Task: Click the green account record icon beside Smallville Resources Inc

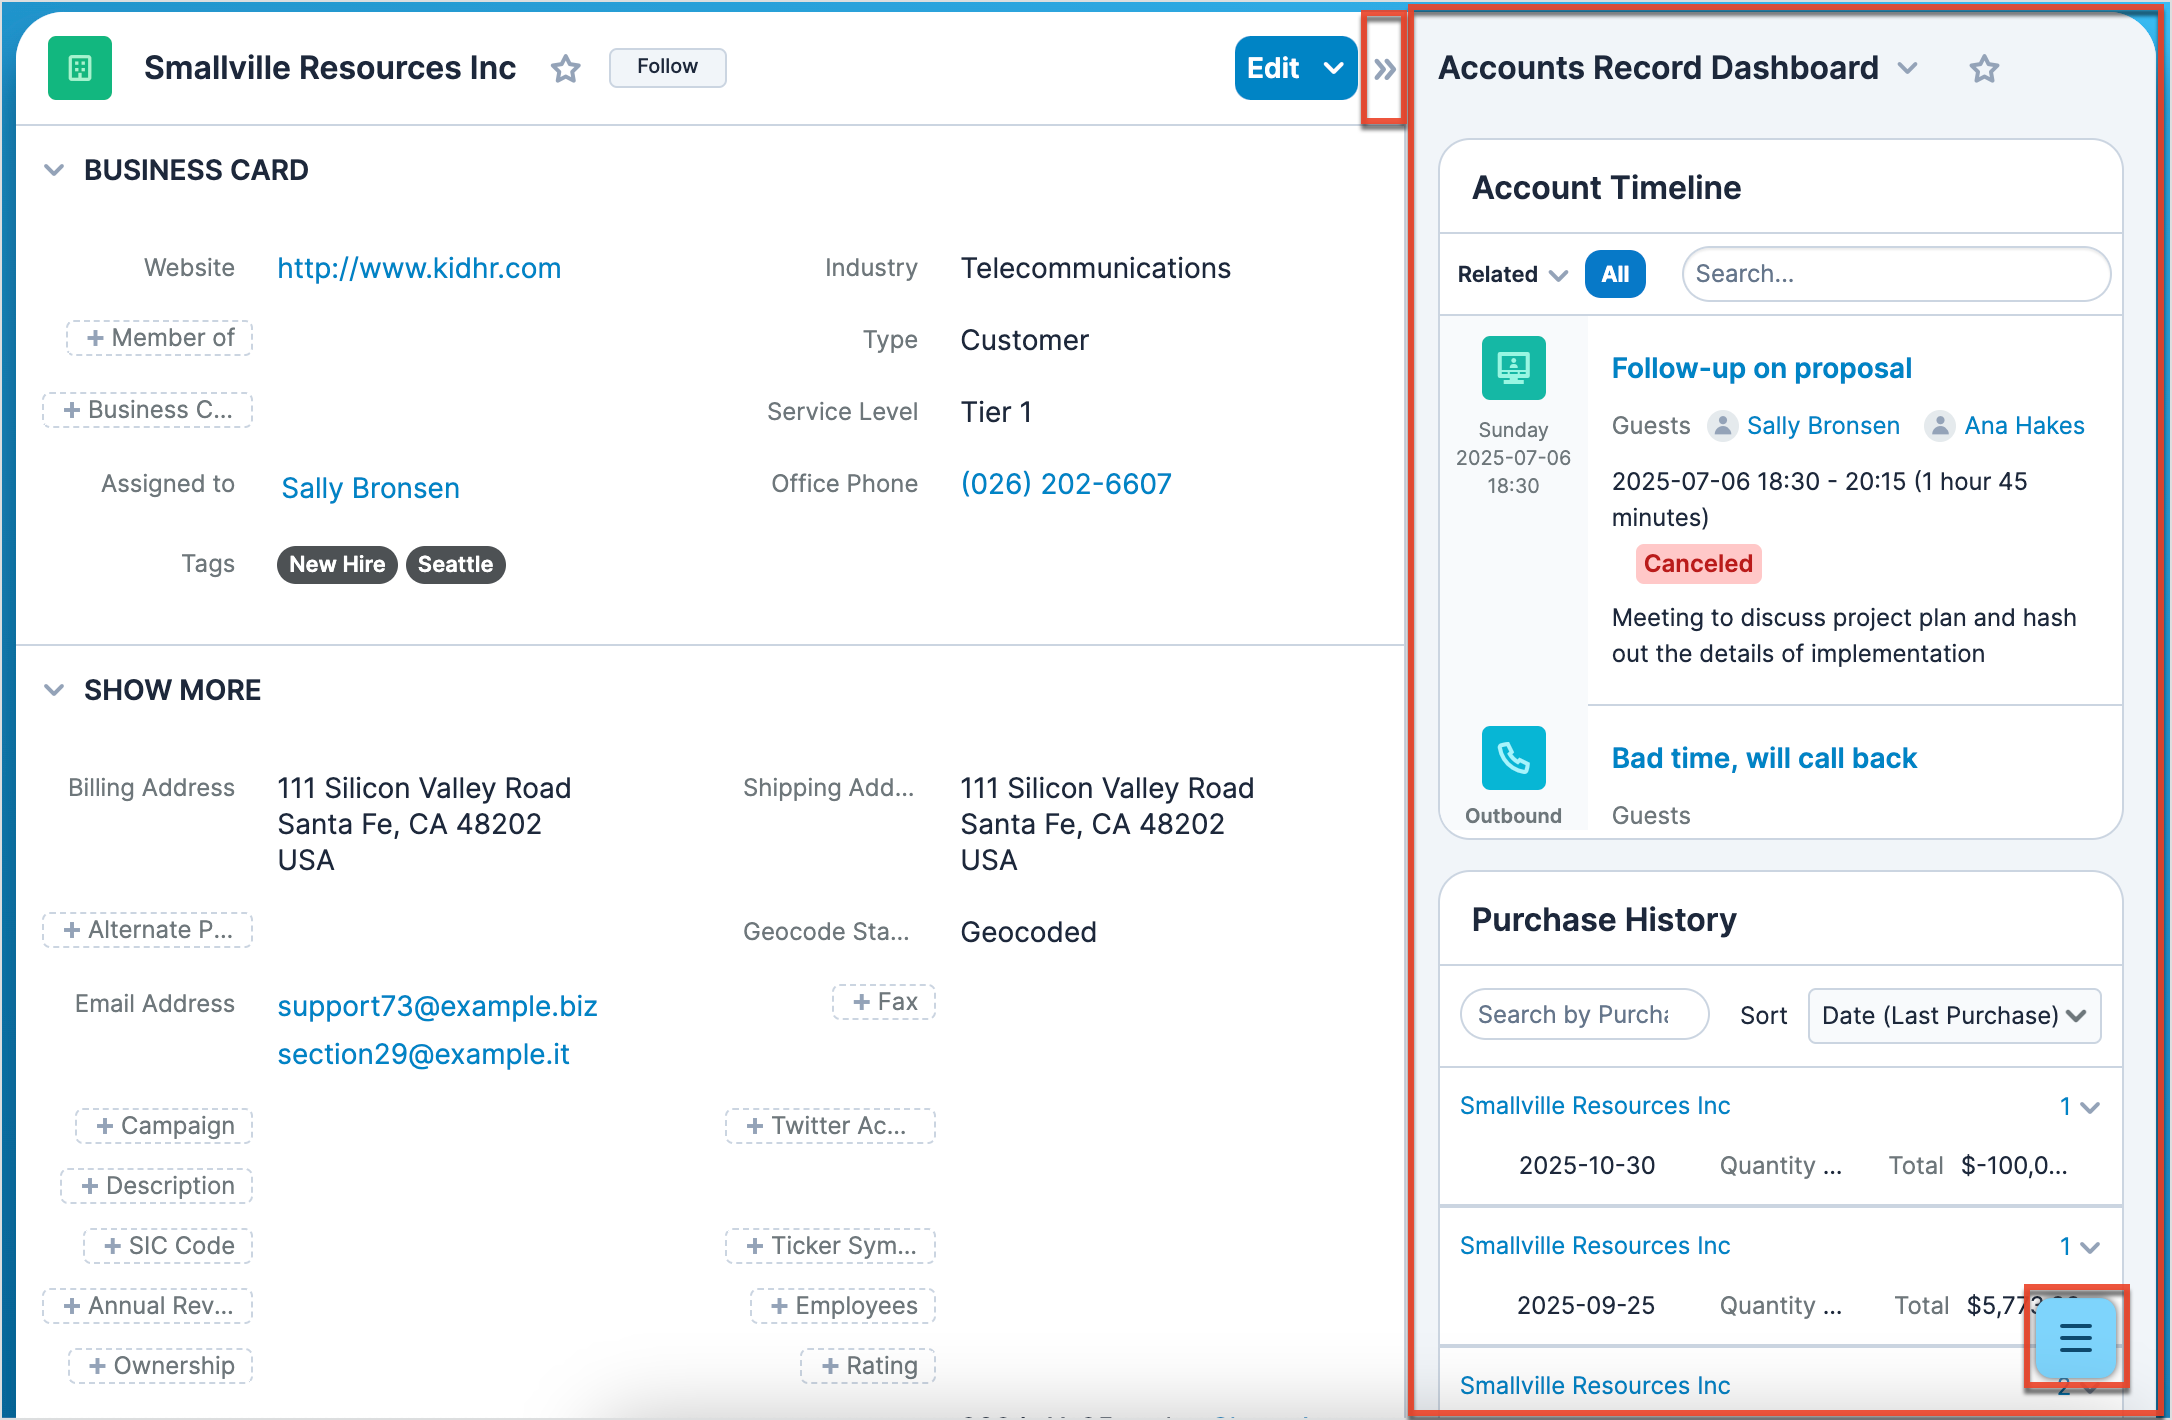Action: pos(79,67)
